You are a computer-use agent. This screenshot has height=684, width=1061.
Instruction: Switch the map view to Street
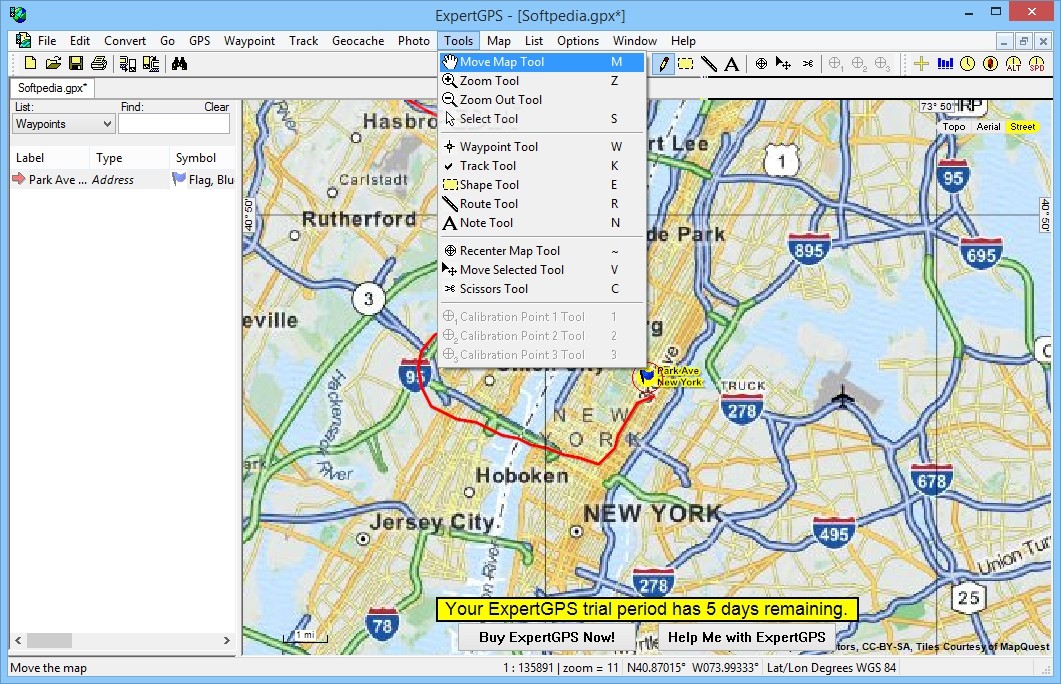point(1022,127)
